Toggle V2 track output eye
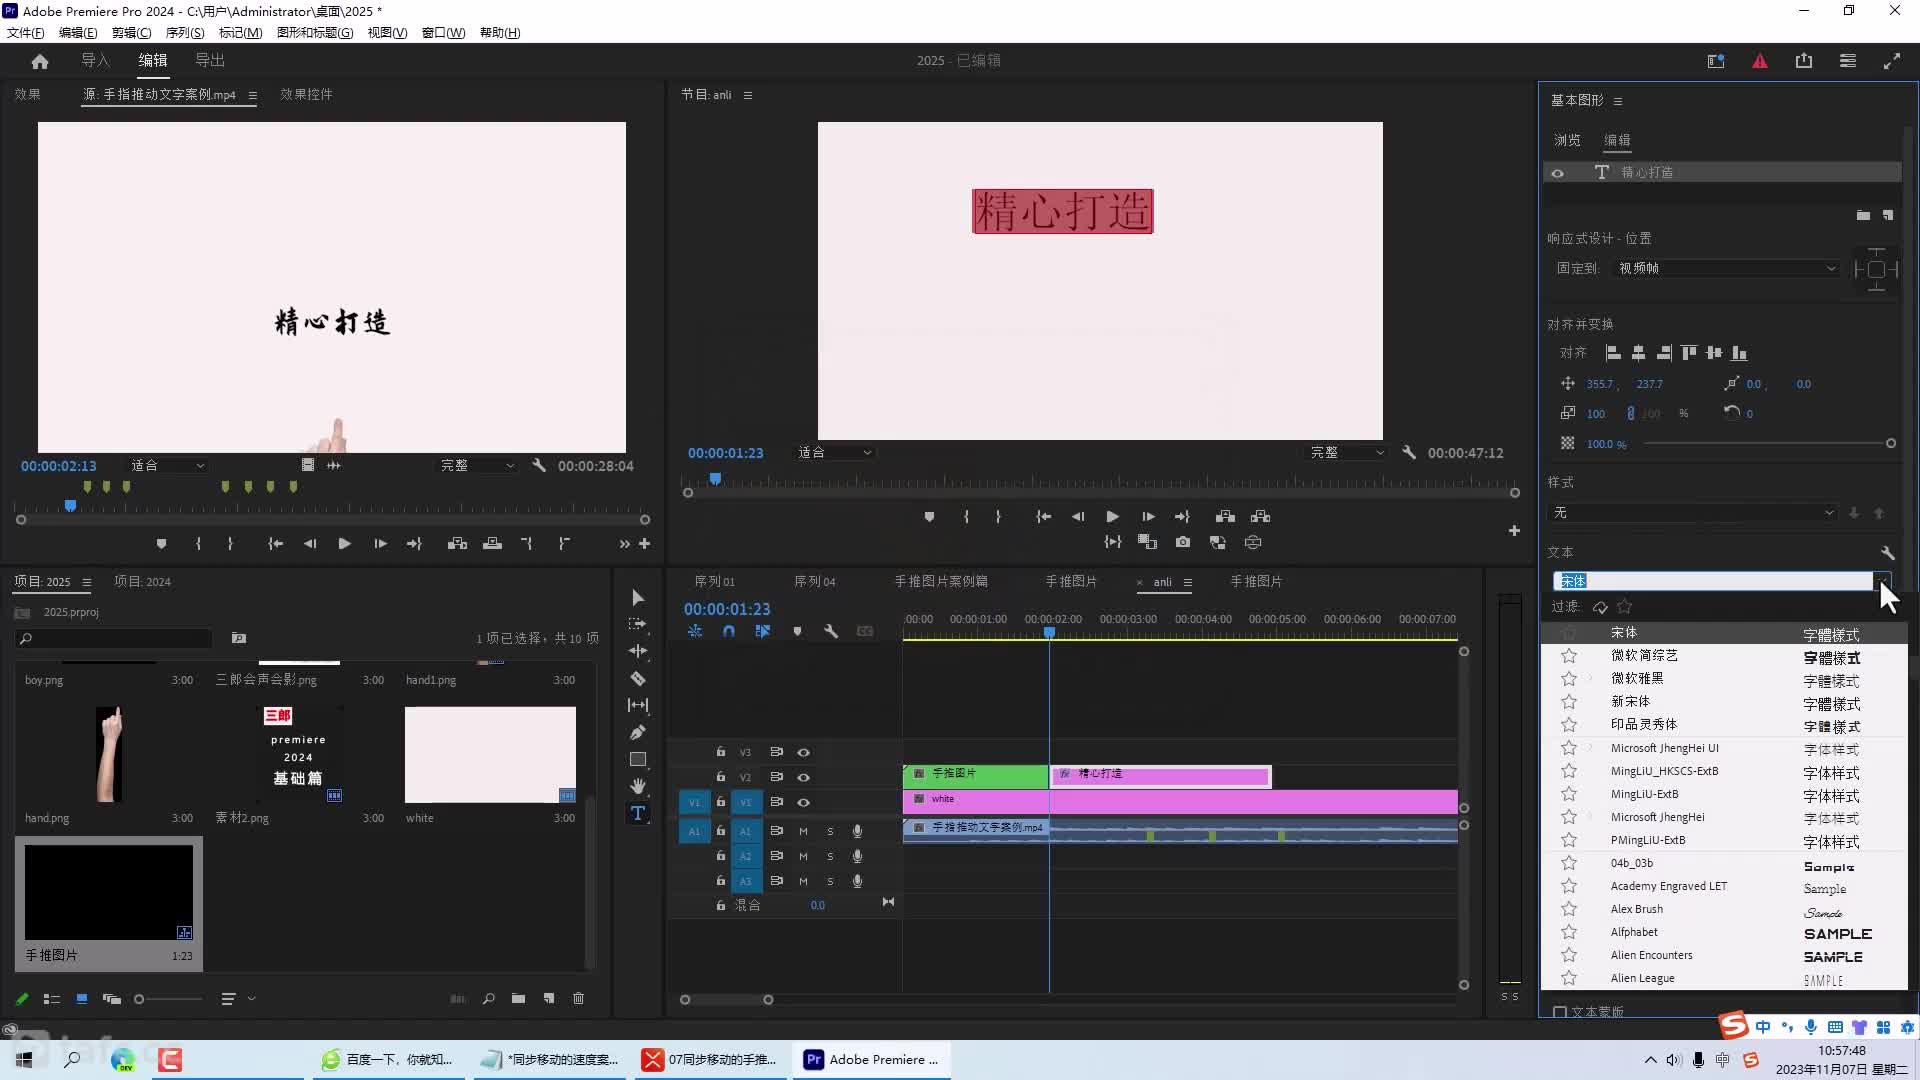The width and height of the screenshot is (1920, 1080). [x=803, y=777]
